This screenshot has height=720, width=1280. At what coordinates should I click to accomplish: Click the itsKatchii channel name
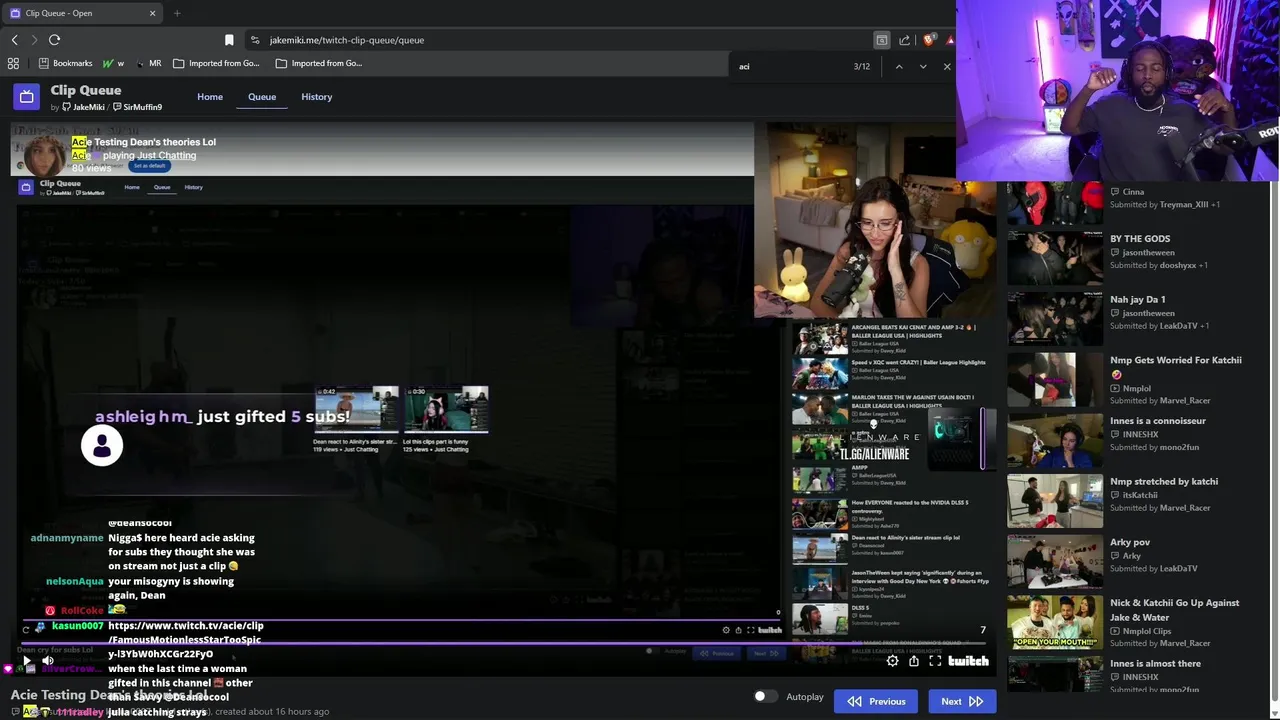coord(1139,495)
